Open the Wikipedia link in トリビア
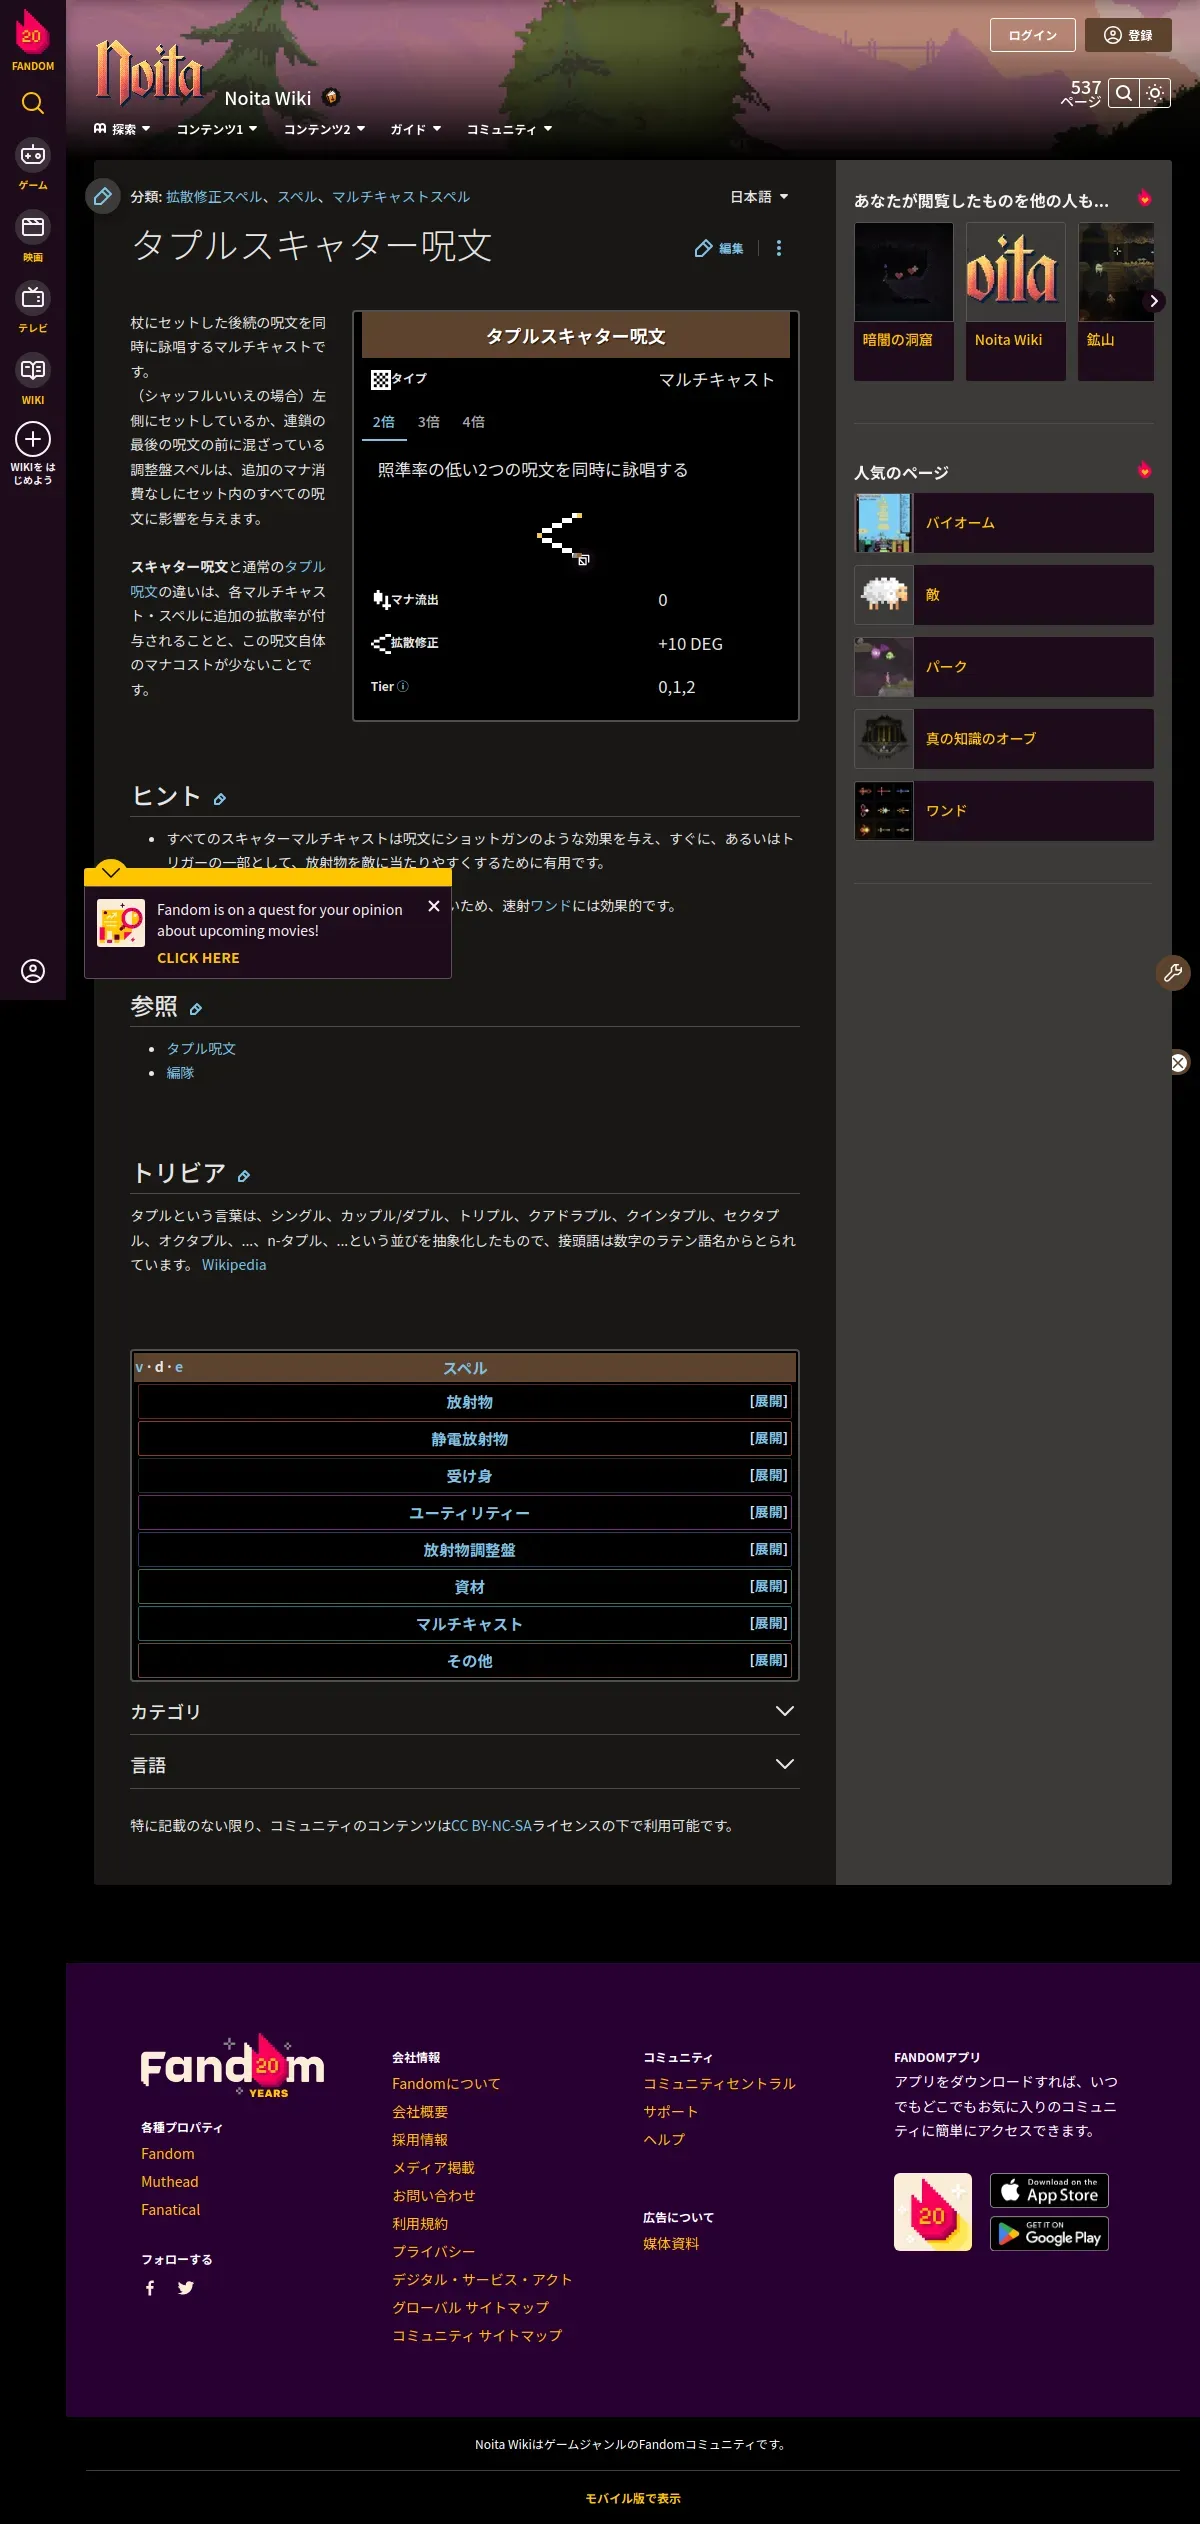 234,1265
